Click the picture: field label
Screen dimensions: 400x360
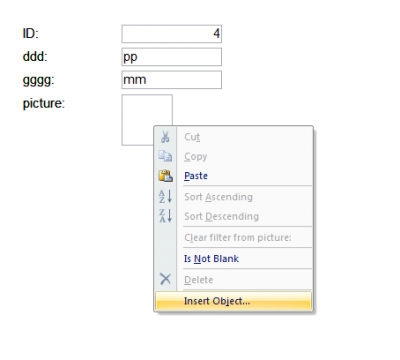pyautogui.click(x=44, y=104)
